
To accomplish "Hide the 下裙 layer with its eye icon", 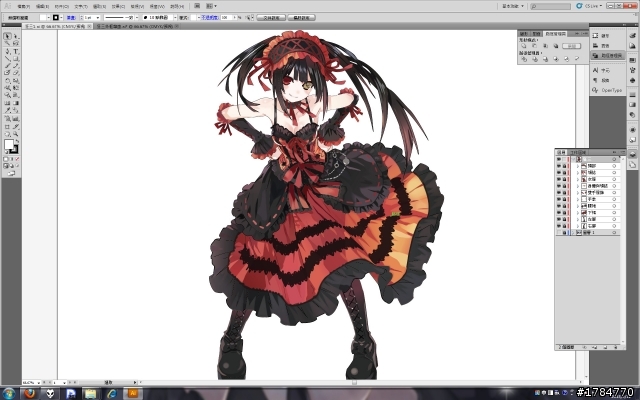I will (559, 212).
